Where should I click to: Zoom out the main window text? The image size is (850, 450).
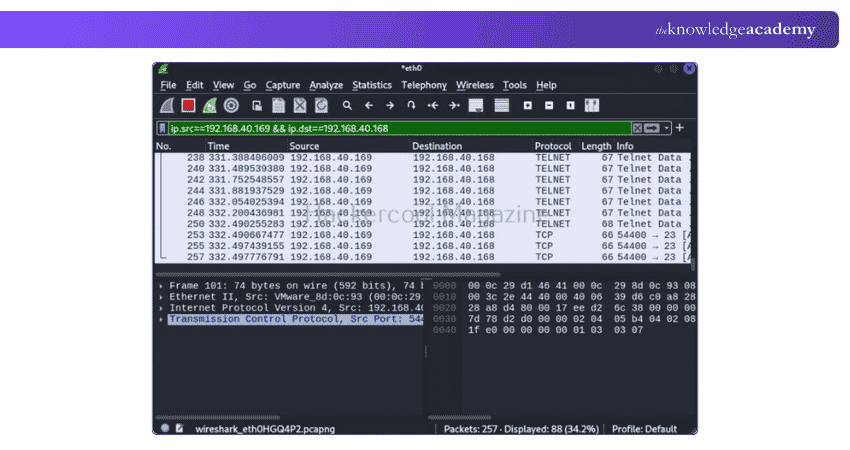(x=549, y=106)
